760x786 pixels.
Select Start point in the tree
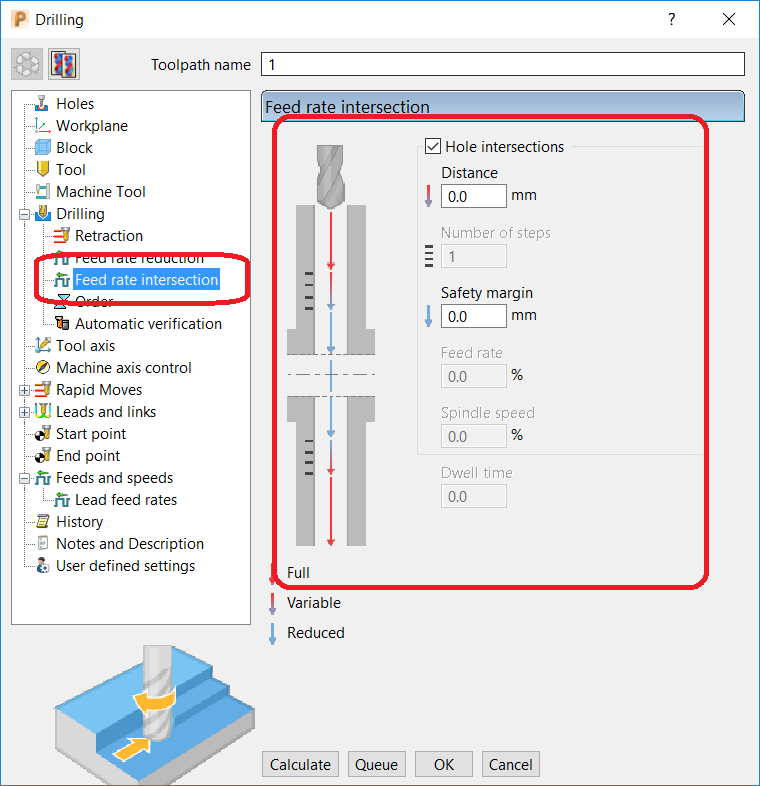click(x=91, y=434)
